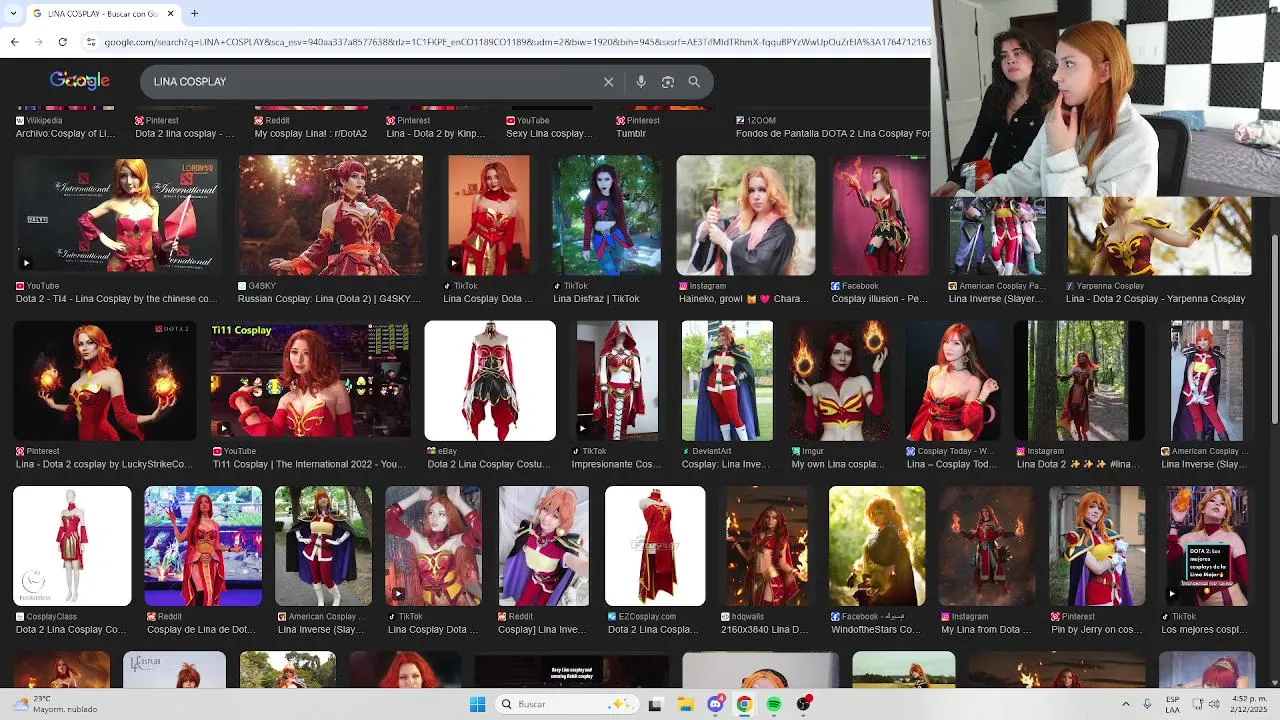Image resolution: width=1280 pixels, height=720 pixels.
Task: Click 'My cosplay Lina! : r/DotA2' link
Action: point(311,133)
